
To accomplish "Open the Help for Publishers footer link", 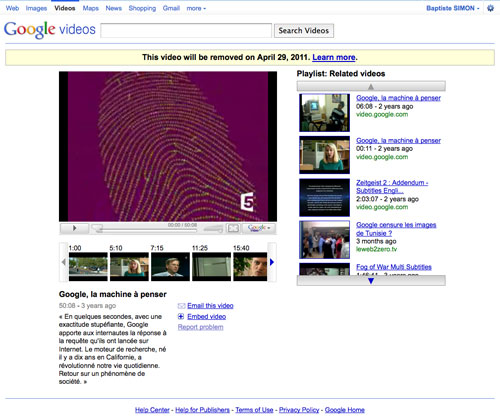I will 202,410.
